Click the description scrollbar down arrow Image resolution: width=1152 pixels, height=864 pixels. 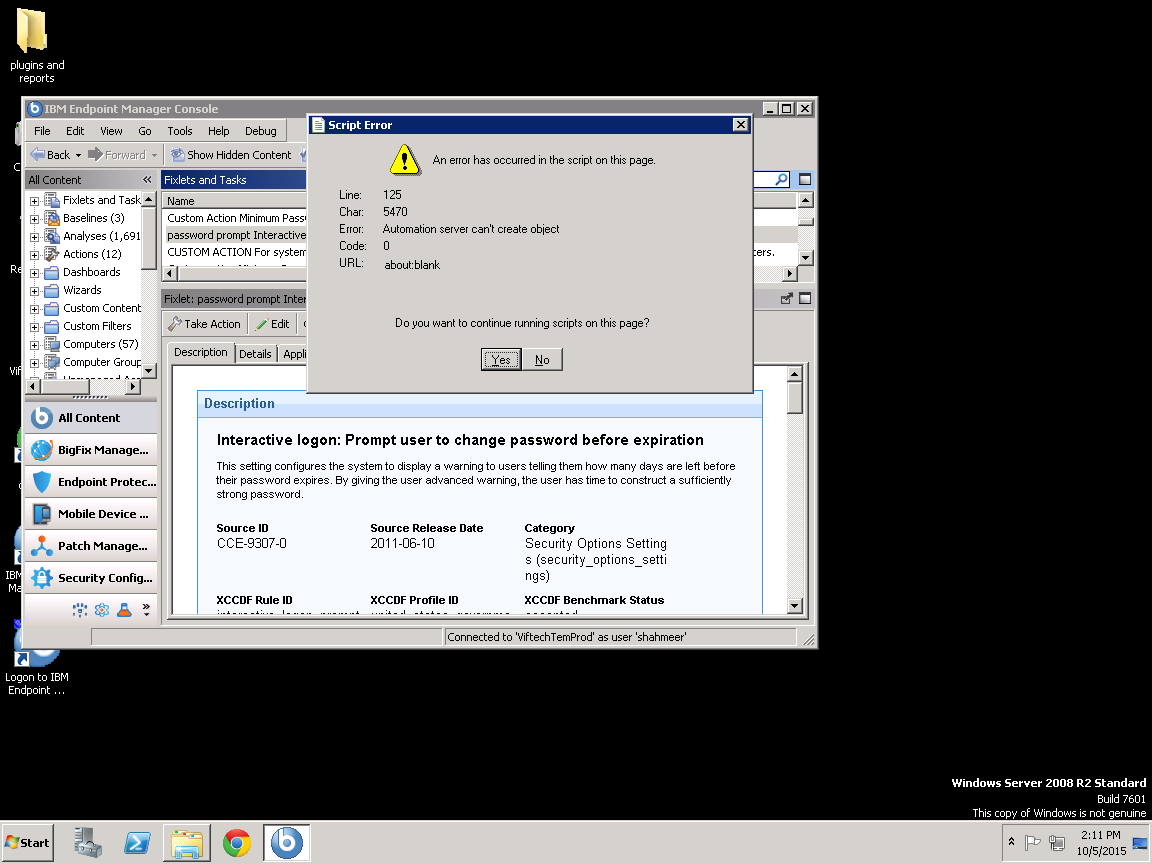pyautogui.click(x=794, y=606)
